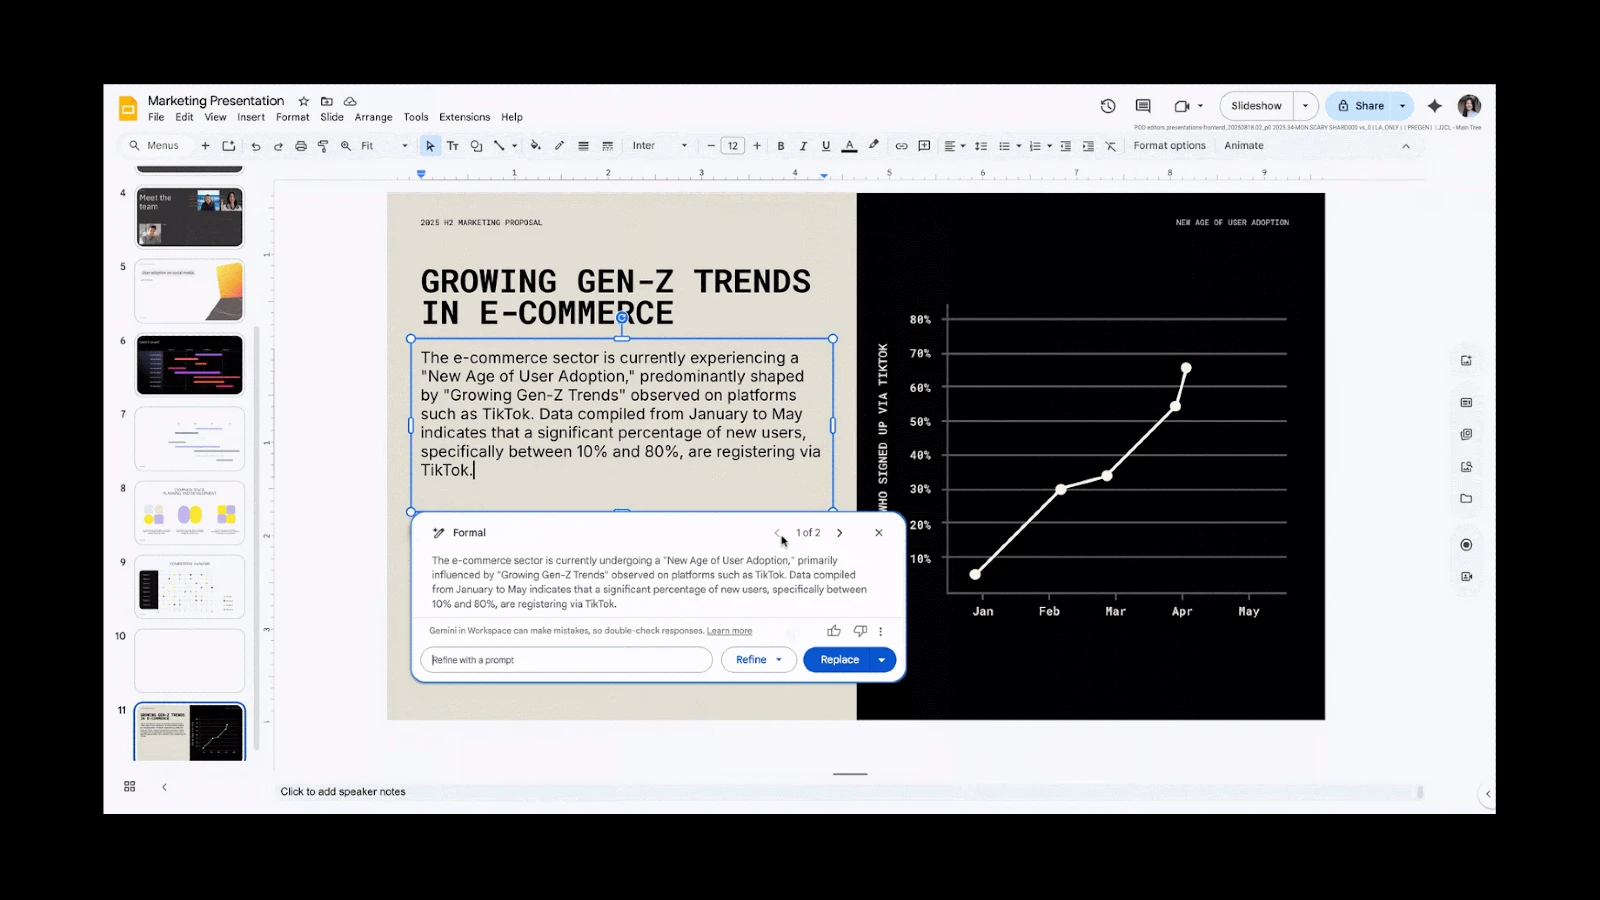Open the Edit menu
Image resolution: width=1600 pixels, height=900 pixels.
[x=184, y=117]
